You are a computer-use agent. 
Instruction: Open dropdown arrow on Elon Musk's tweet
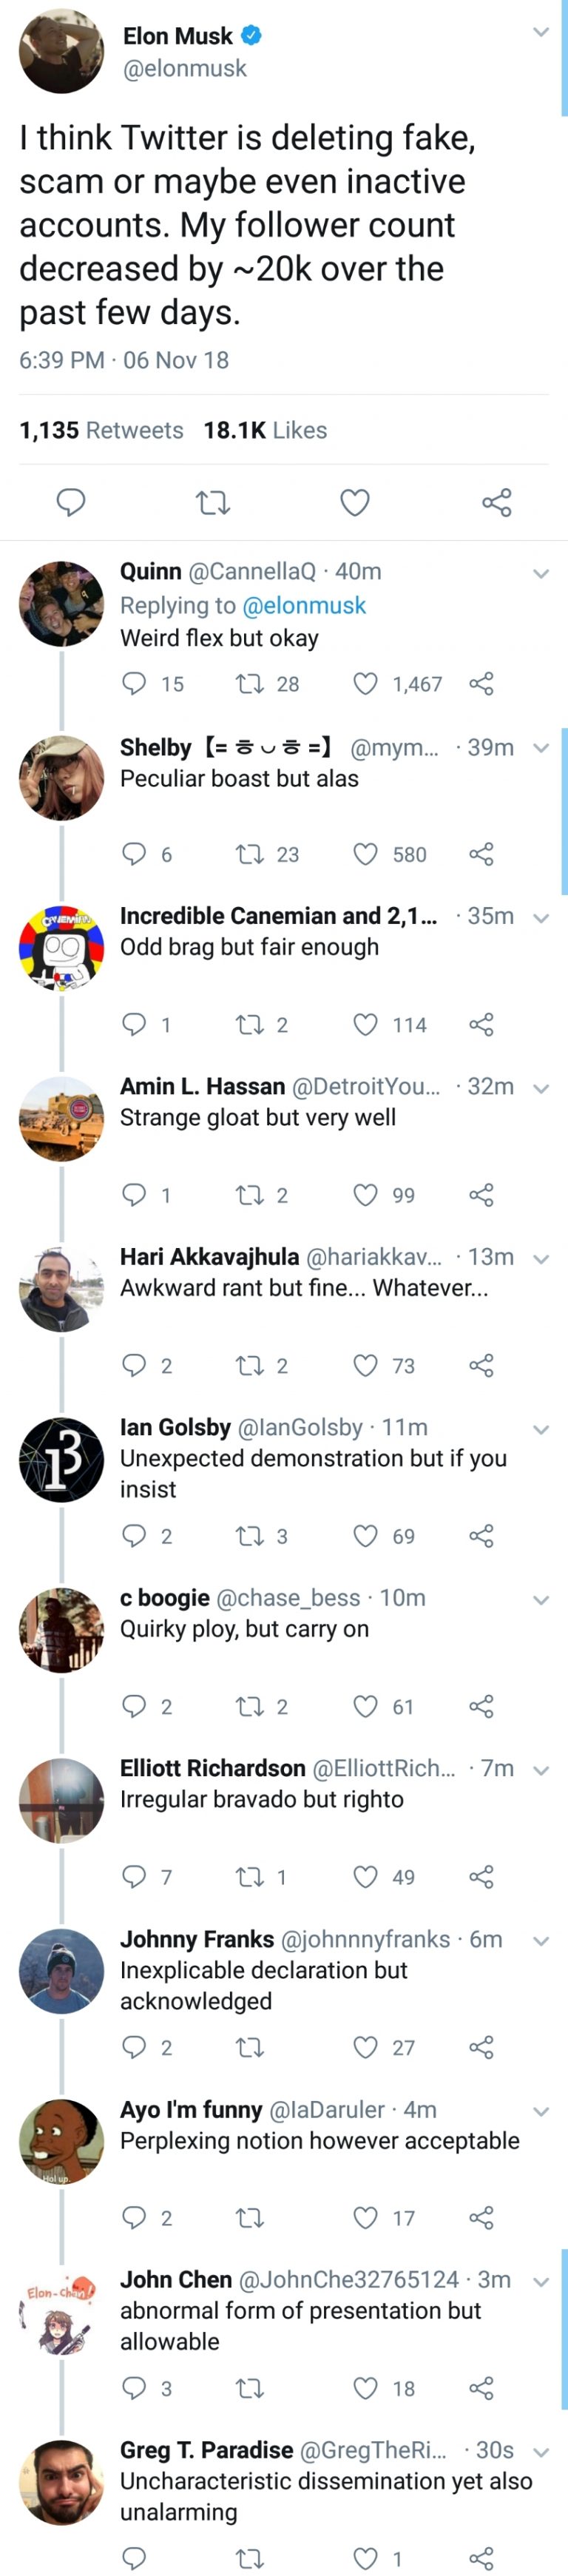click(x=541, y=33)
